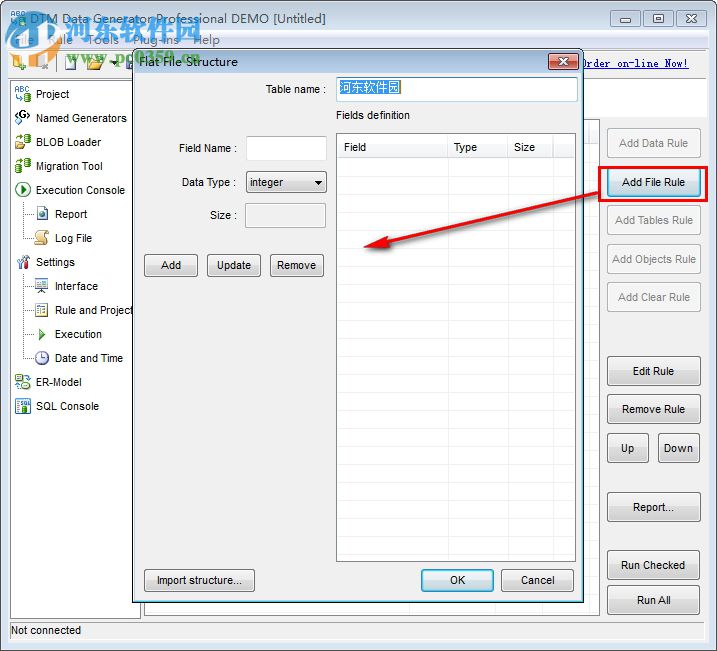Click the Add field button

coord(171,265)
